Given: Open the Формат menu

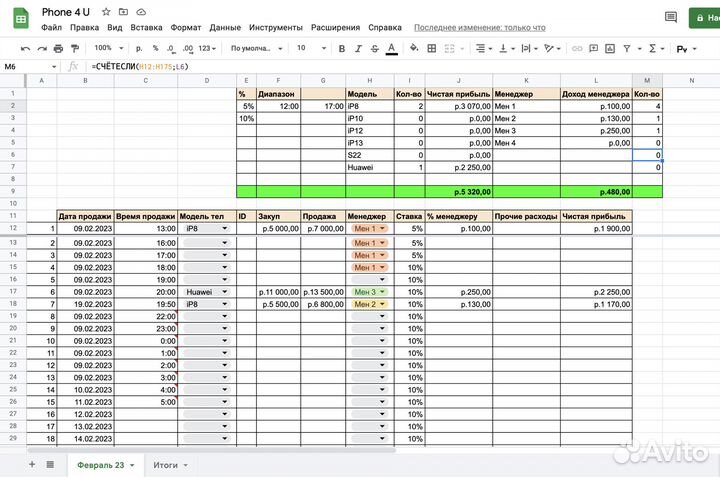Looking at the screenshot, I should [186, 28].
